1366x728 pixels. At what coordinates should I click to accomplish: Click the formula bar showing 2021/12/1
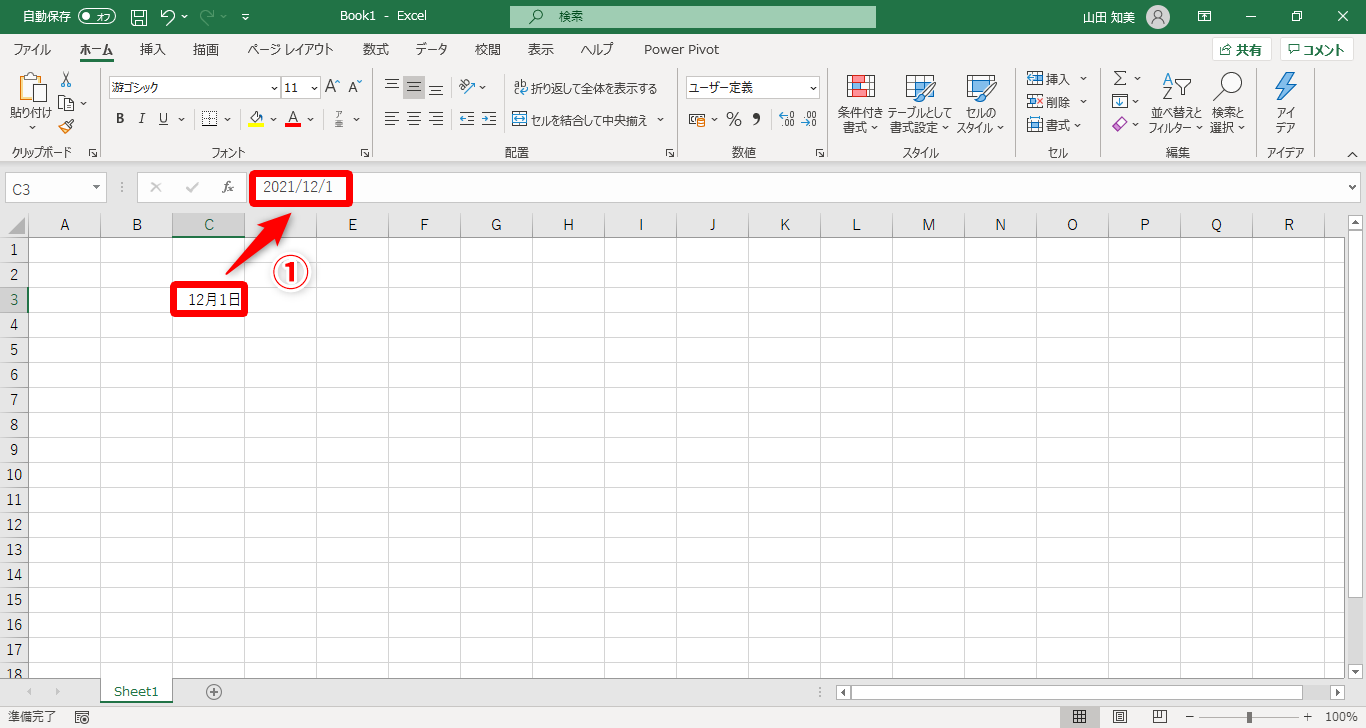coord(805,187)
